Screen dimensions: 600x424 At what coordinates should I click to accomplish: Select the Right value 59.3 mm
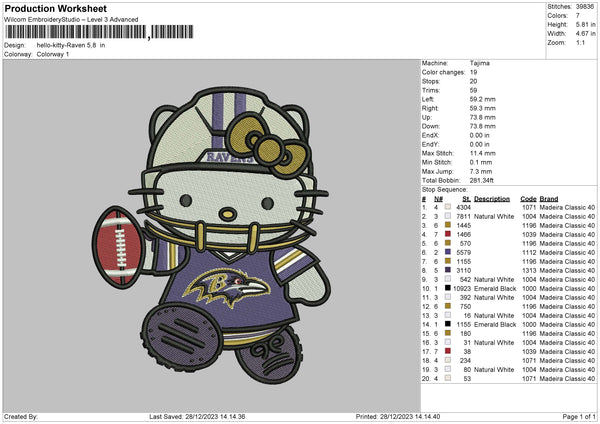click(x=483, y=108)
